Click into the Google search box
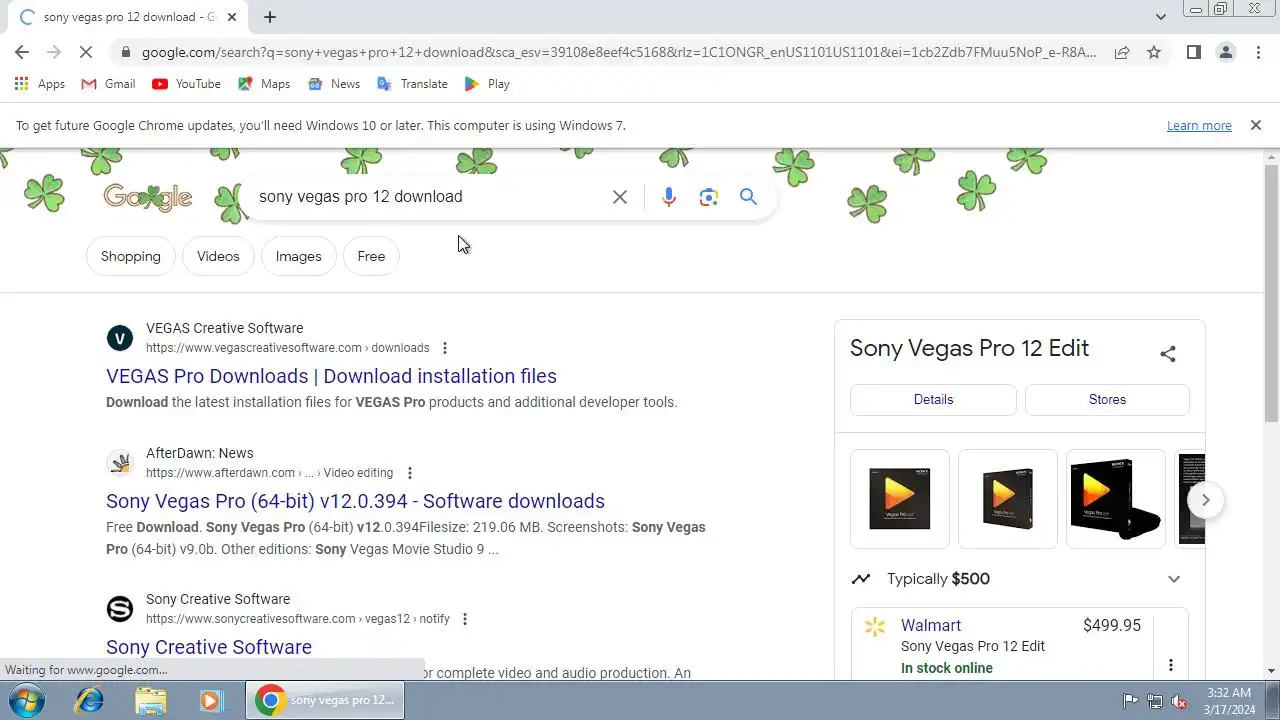 click(430, 197)
